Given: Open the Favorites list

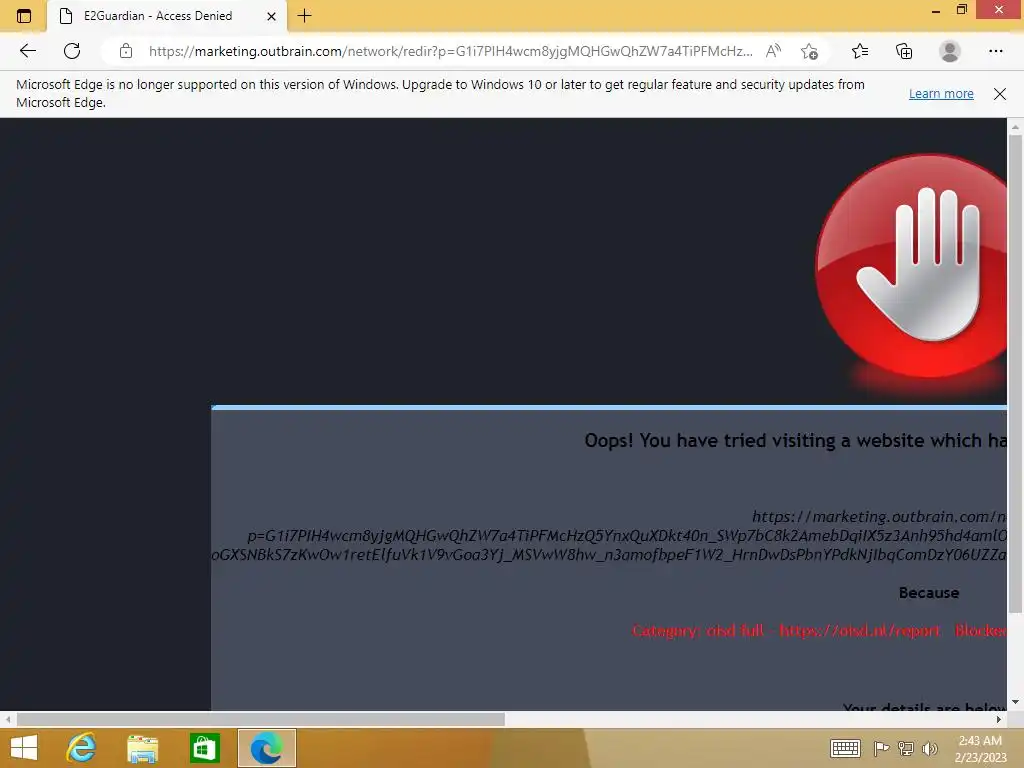Looking at the screenshot, I should point(860,51).
